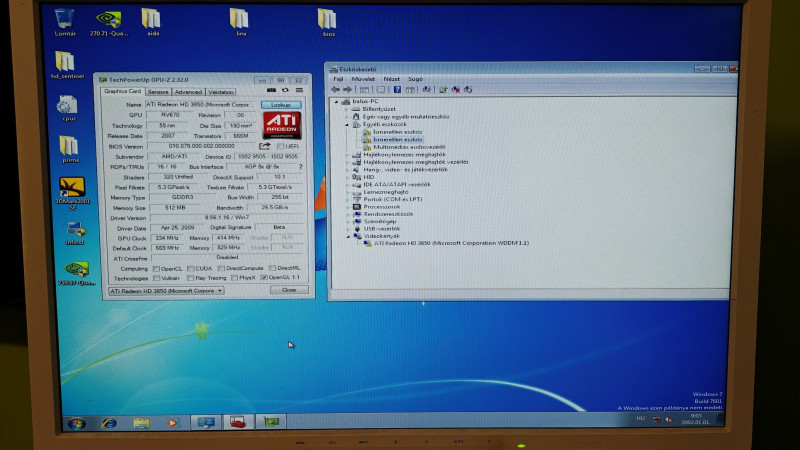Image resolution: width=800 pixels, height=450 pixels.
Task: Open the Lomtár recycle bin desktop icon
Action: pyautogui.click(x=65, y=22)
